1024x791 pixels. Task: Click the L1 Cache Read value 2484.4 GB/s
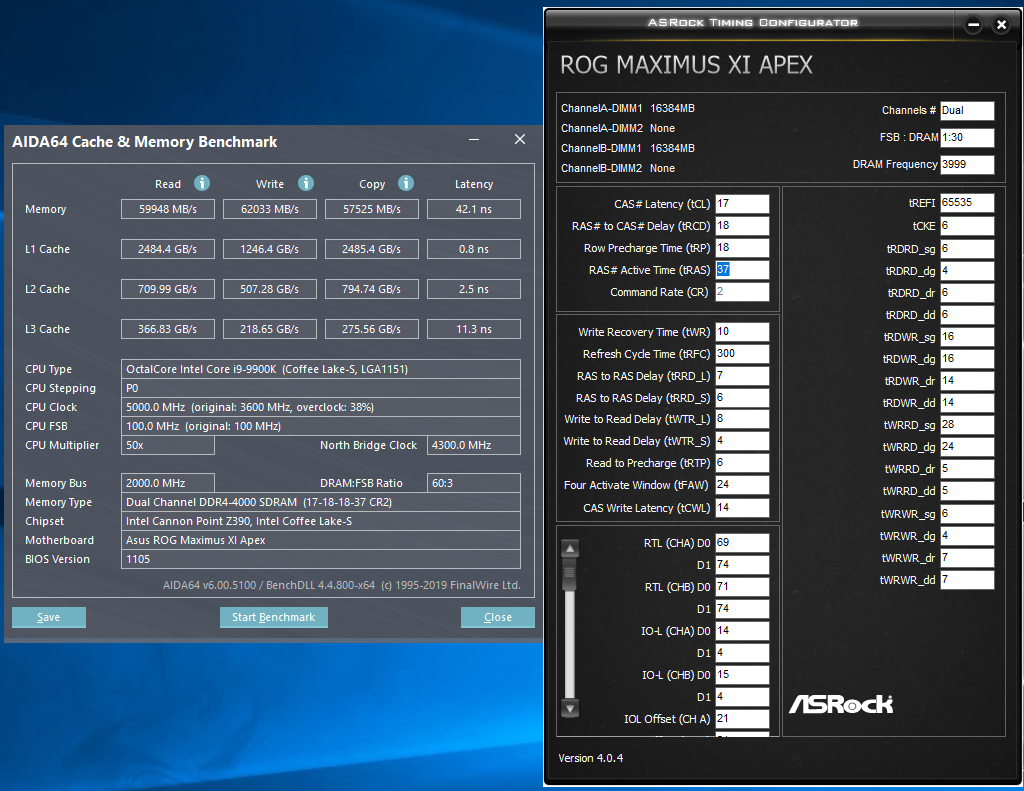168,249
